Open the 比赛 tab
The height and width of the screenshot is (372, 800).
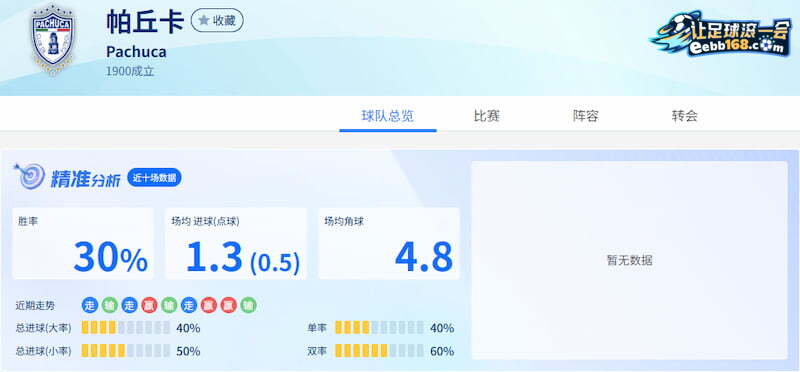point(486,116)
